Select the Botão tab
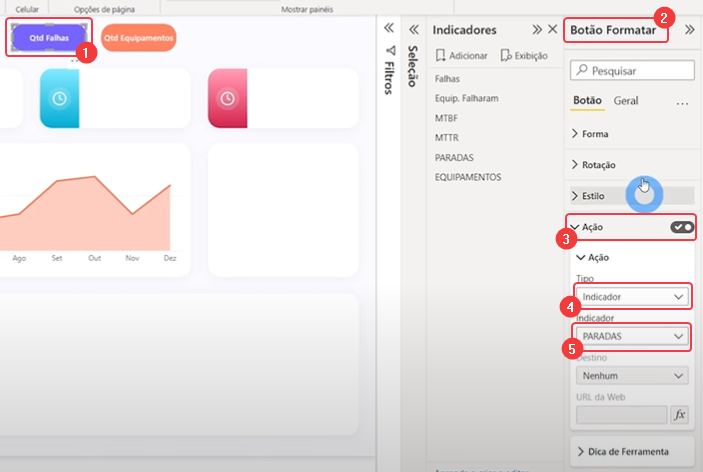The width and height of the screenshot is (703, 472). (586, 101)
